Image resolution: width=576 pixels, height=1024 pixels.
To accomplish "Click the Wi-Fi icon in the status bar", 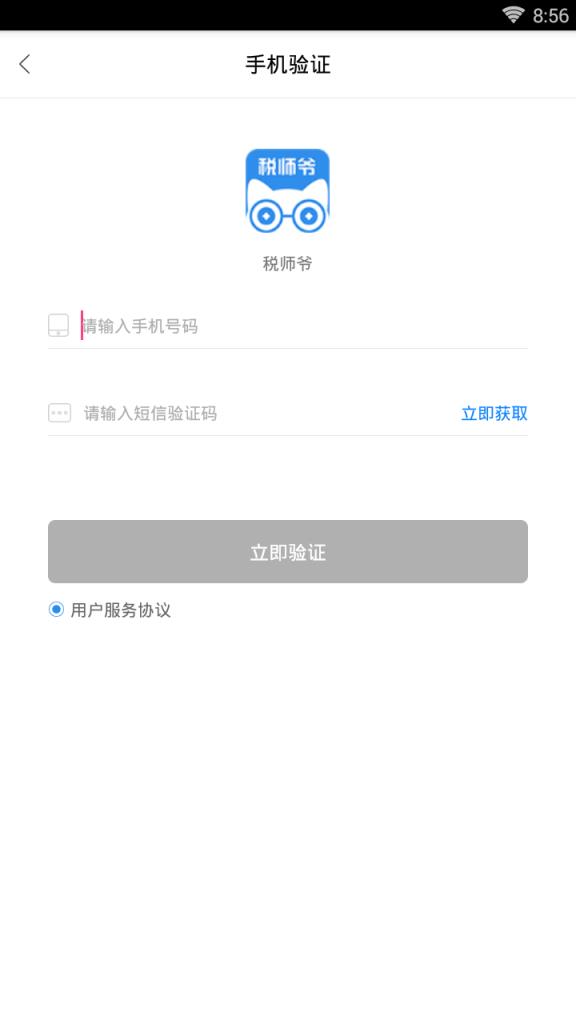I will tap(514, 14).
